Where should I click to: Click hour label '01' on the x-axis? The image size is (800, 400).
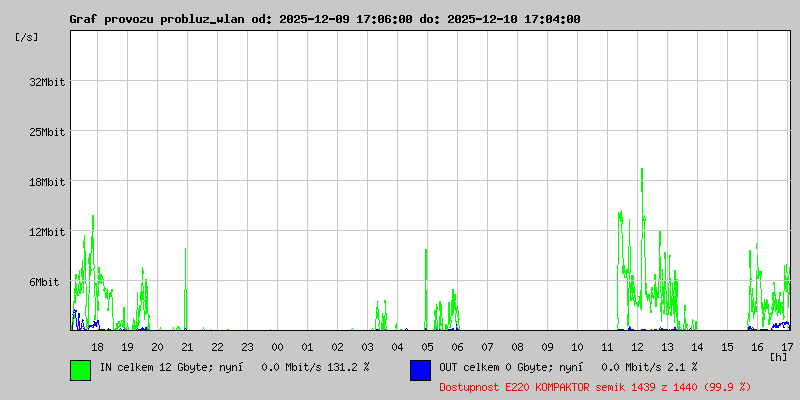point(307,347)
